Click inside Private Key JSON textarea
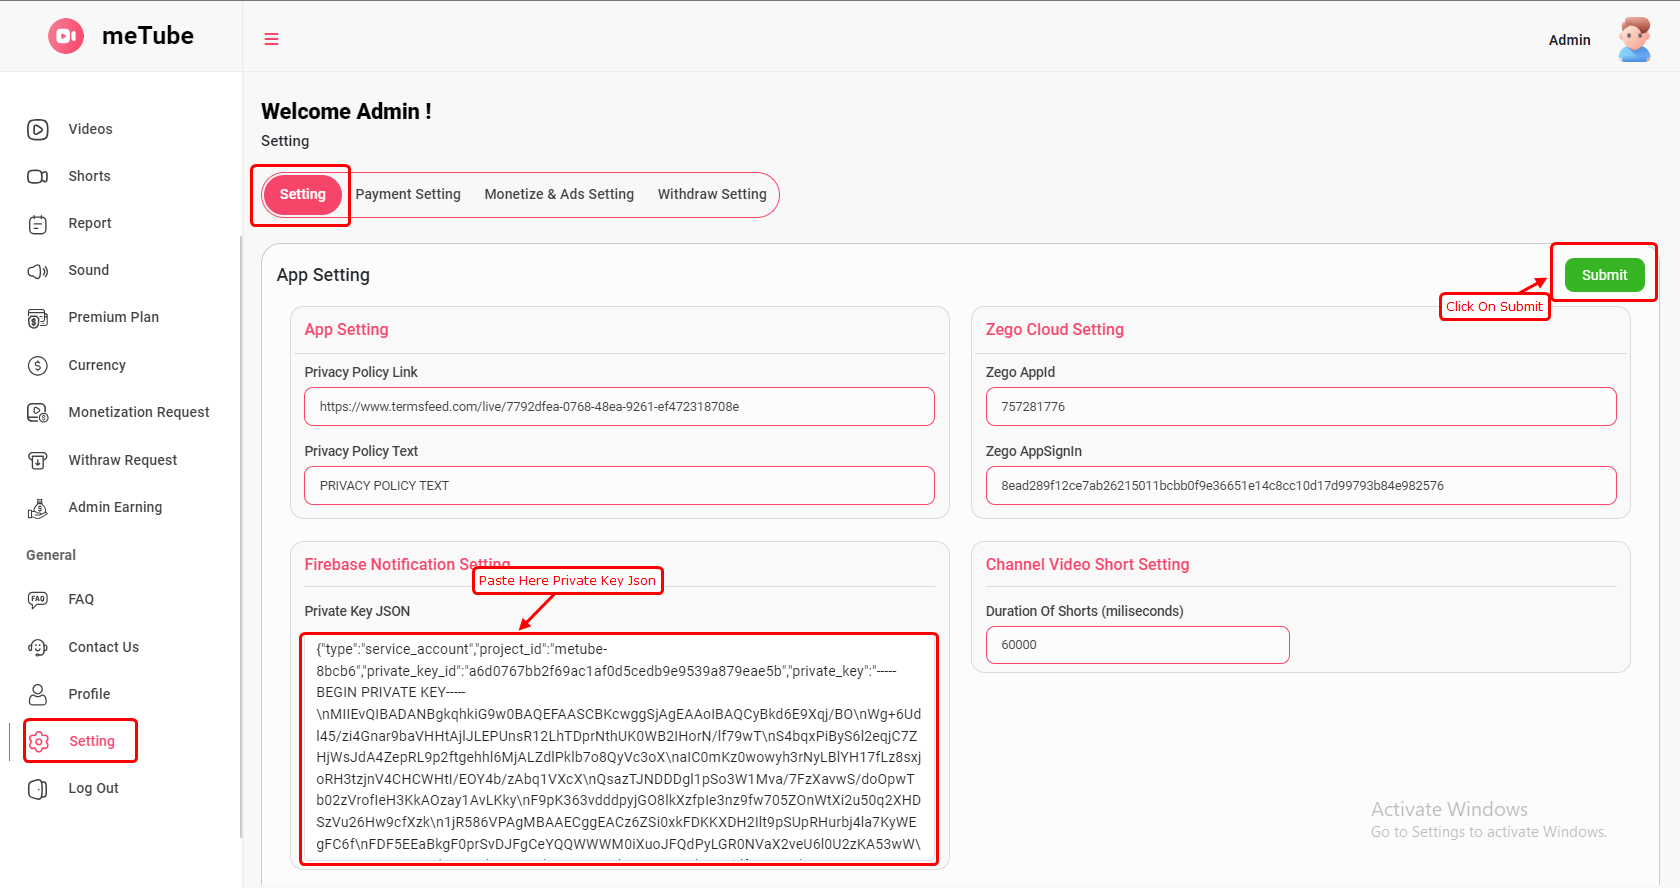 click(x=619, y=748)
